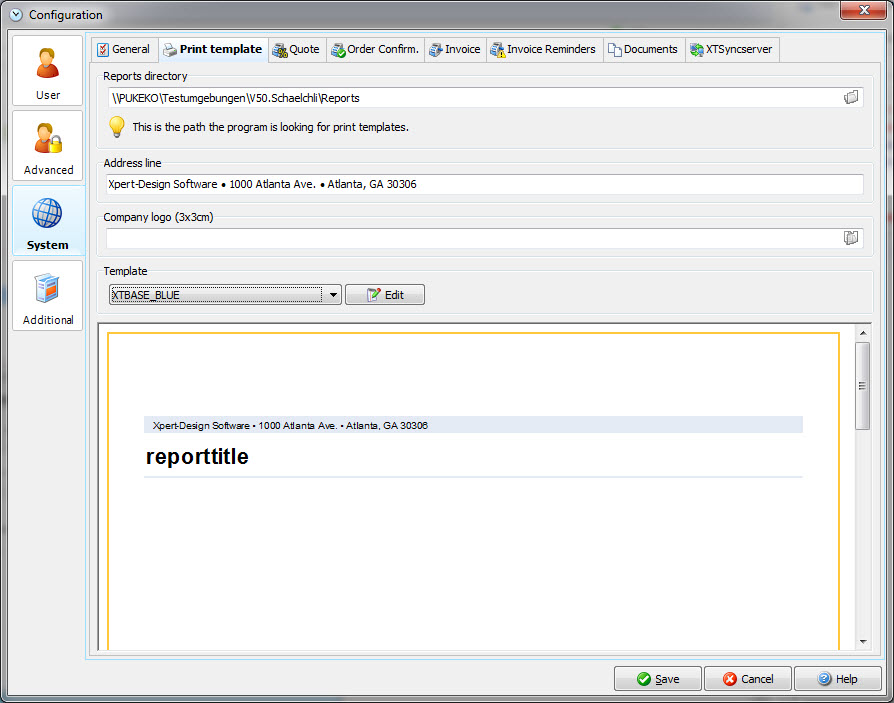Expand the XTBASE_BLUE template list
The height and width of the screenshot is (703, 894).
coord(333,294)
